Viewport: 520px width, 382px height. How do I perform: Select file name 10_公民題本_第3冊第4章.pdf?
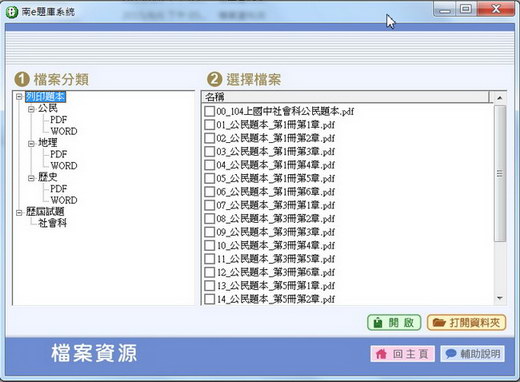pos(276,245)
